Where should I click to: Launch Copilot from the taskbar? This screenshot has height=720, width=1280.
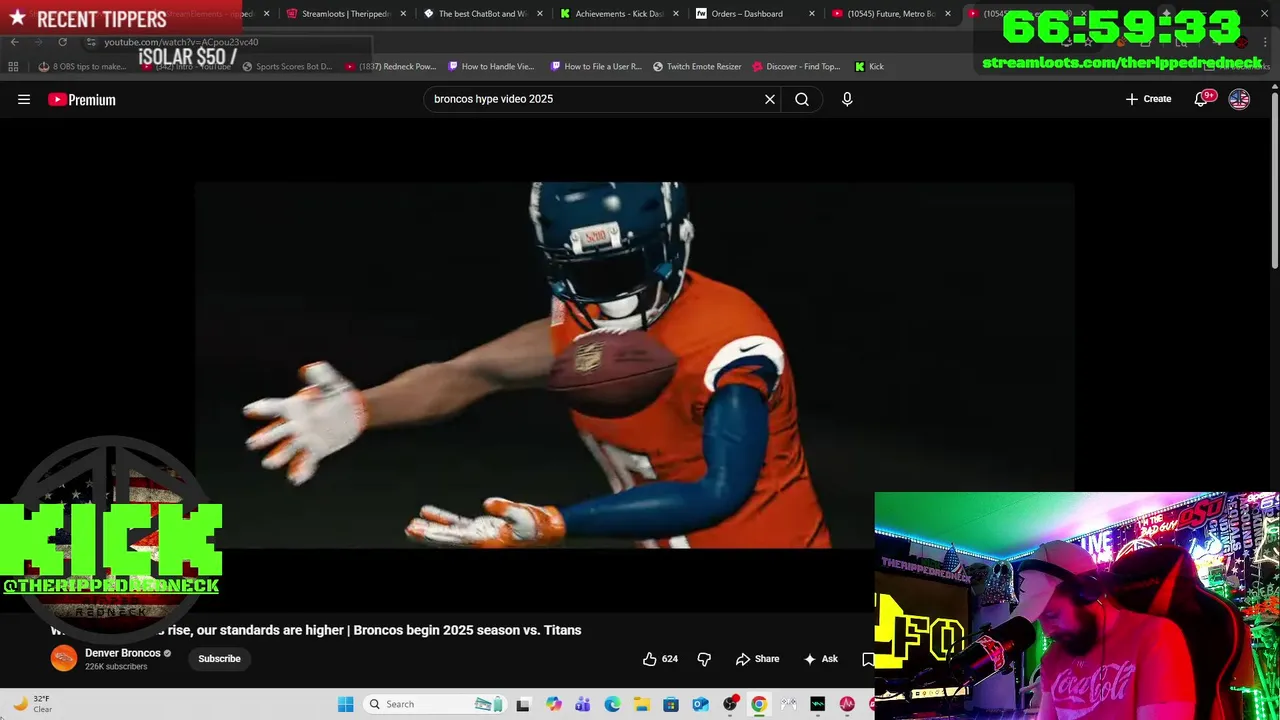(x=554, y=704)
